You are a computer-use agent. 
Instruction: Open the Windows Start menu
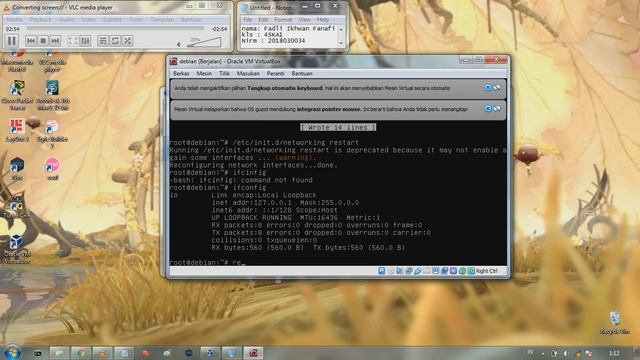(x=11, y=352)
